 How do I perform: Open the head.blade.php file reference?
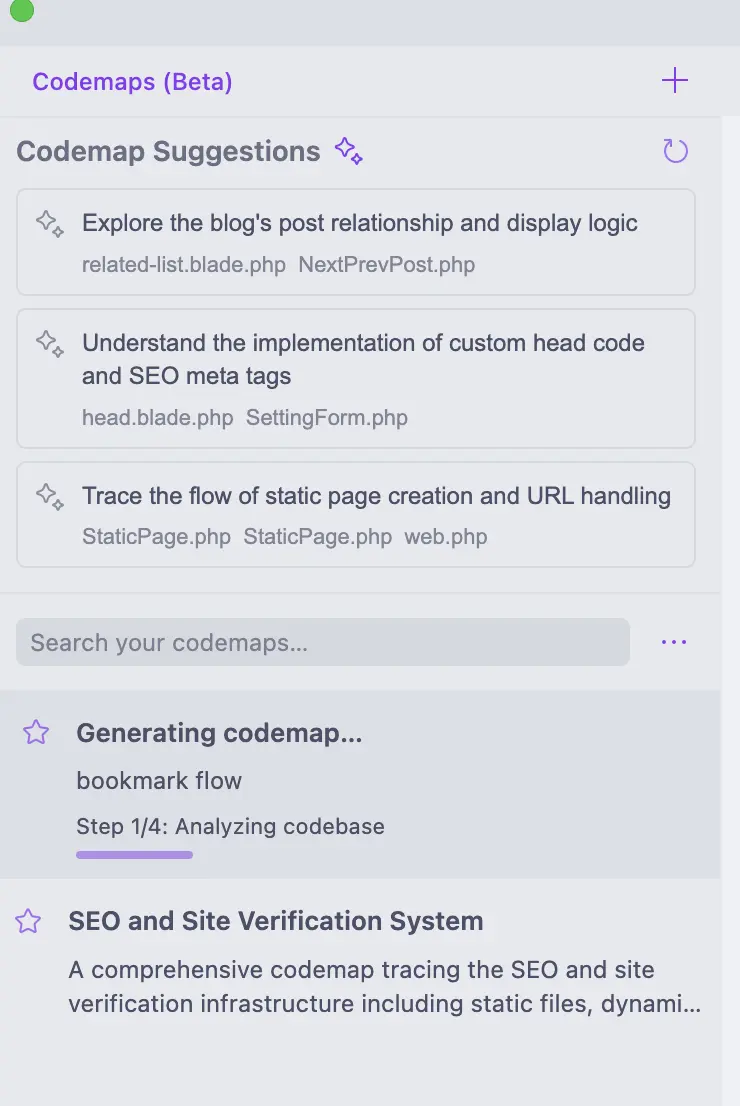[x=157, y=417]
